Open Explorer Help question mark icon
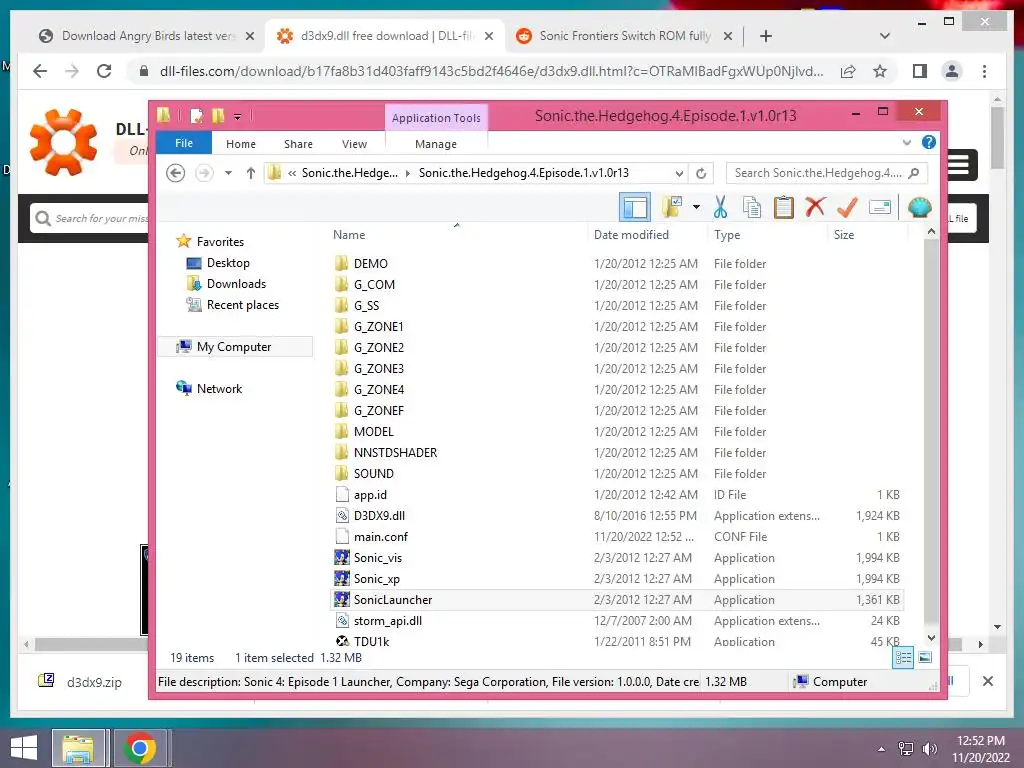 click(x=928, y=142)
